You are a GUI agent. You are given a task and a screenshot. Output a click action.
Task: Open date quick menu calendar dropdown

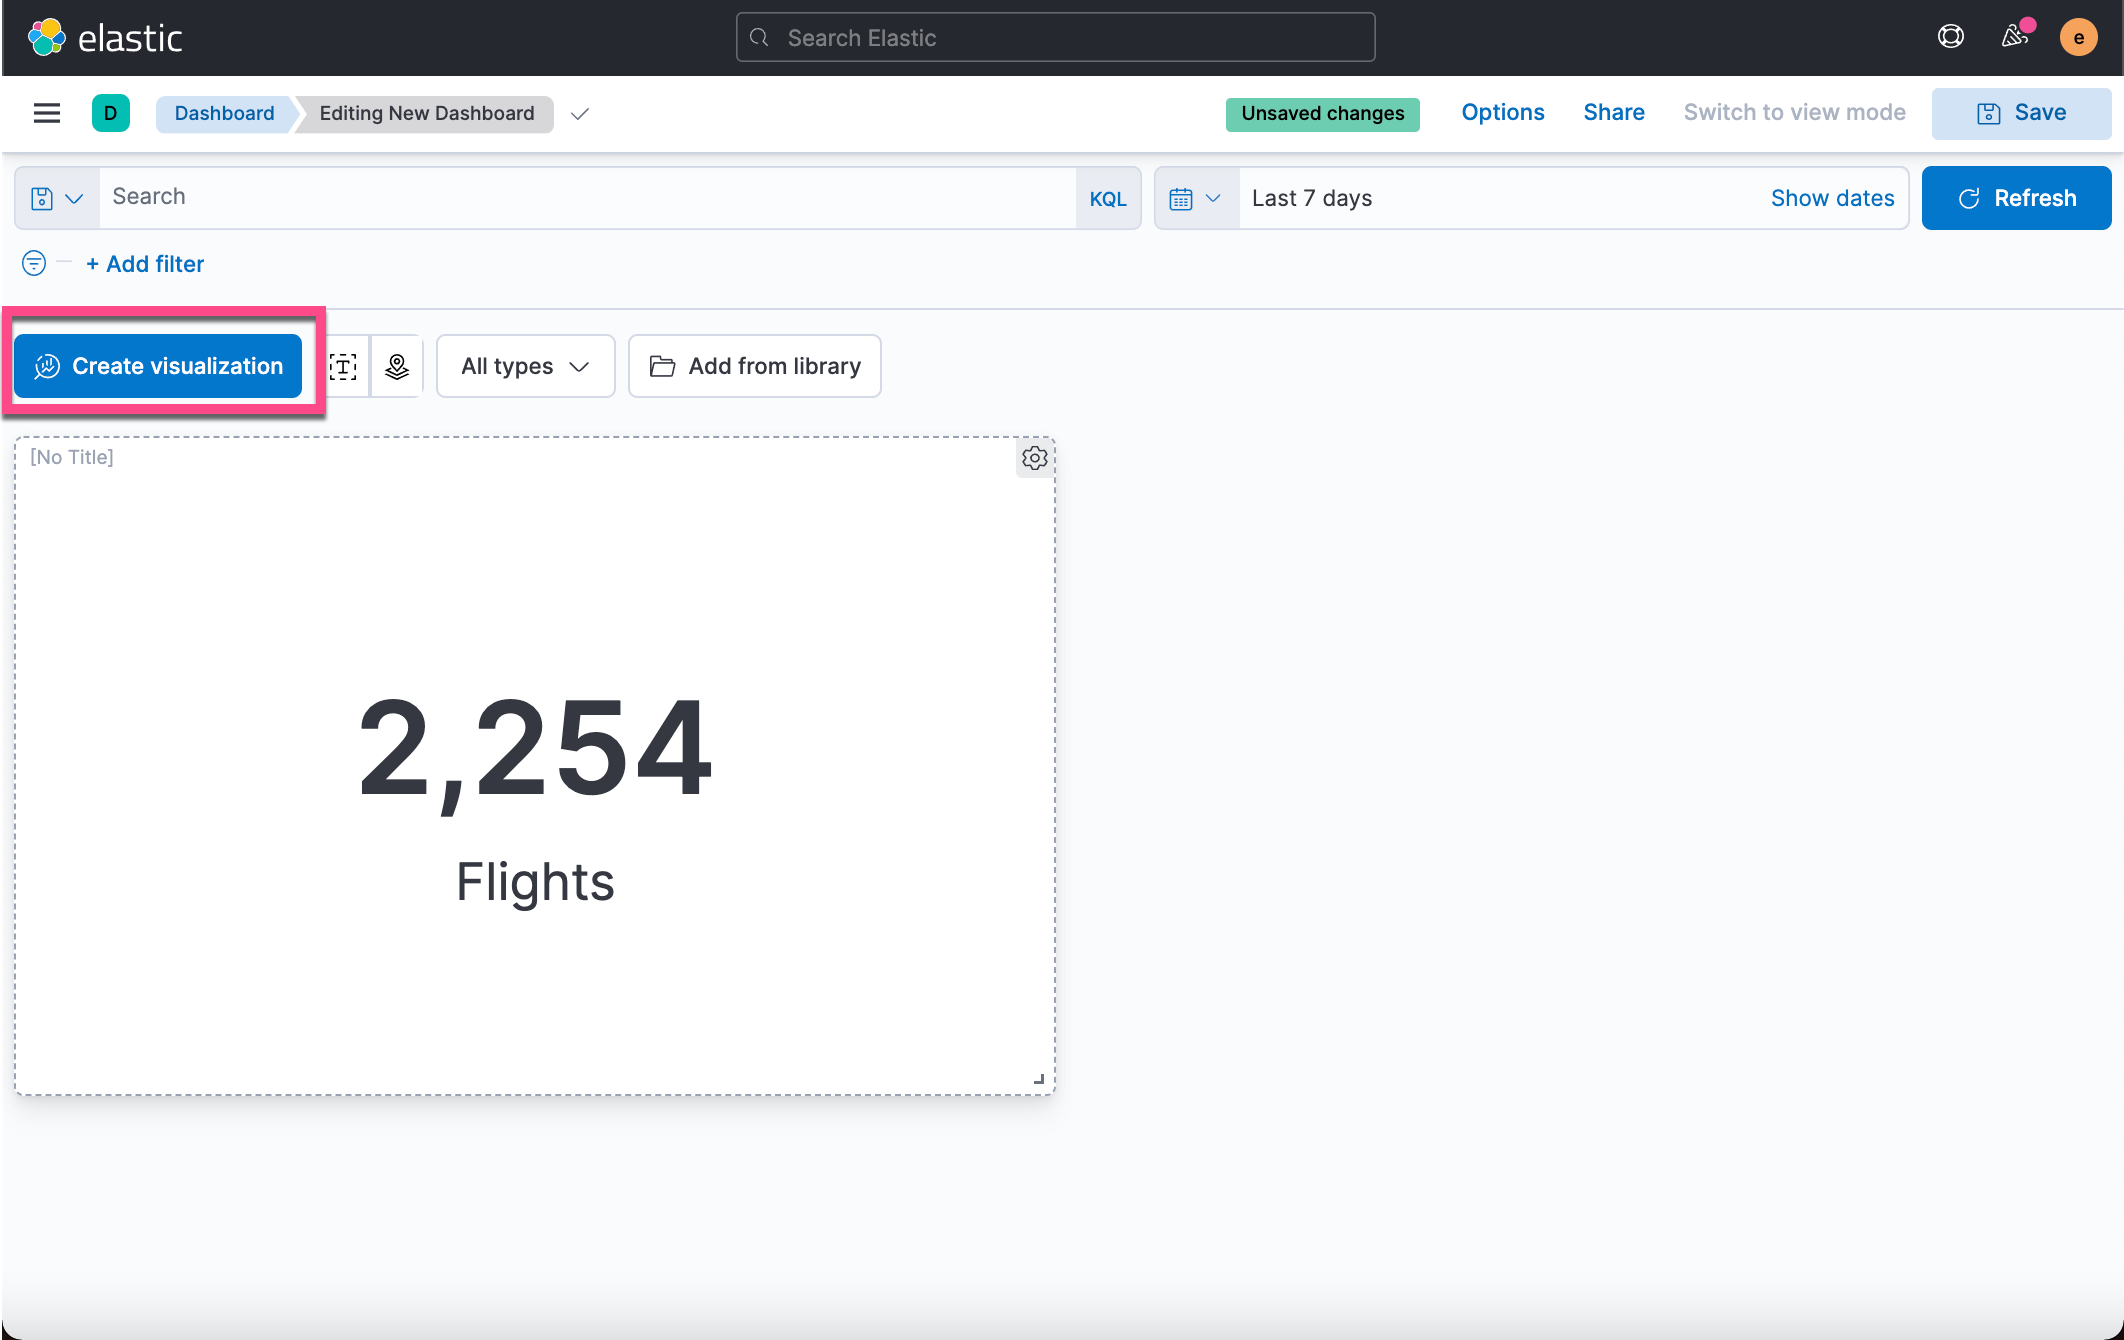(x=1196, y=198)
